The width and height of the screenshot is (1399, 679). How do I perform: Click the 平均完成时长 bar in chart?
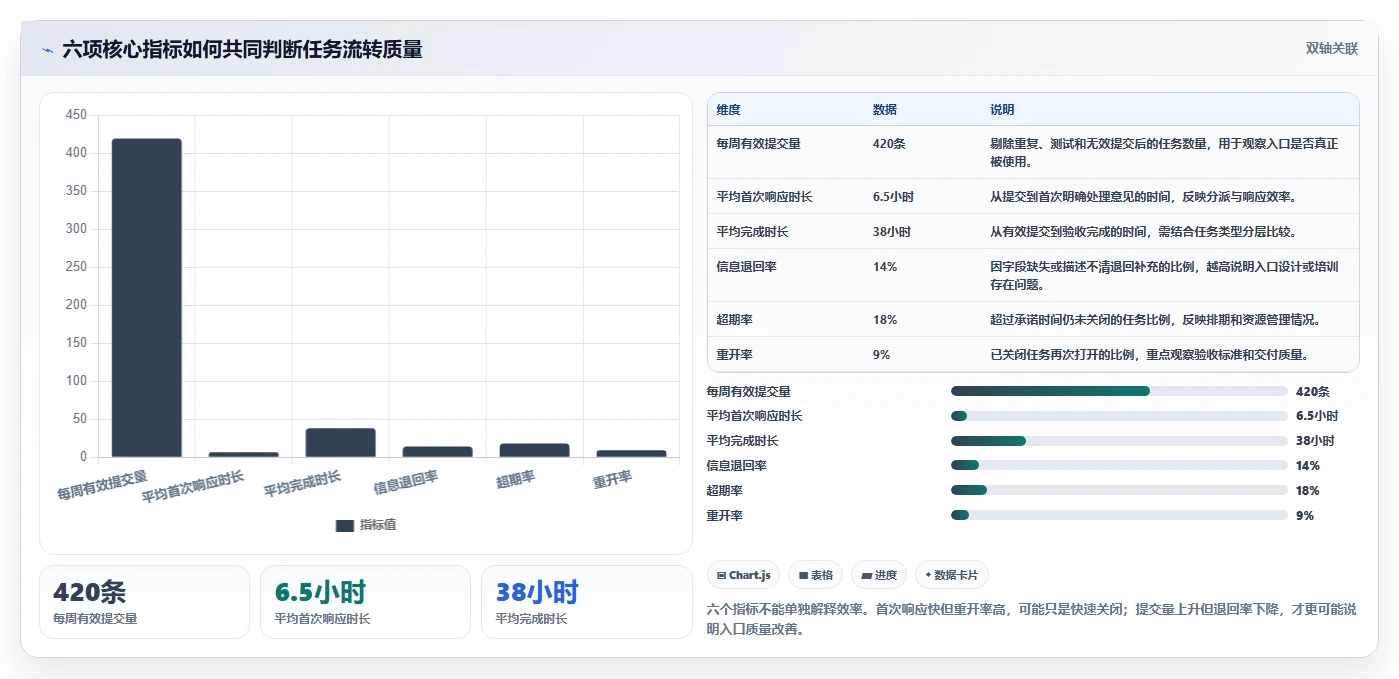(341, 443)
